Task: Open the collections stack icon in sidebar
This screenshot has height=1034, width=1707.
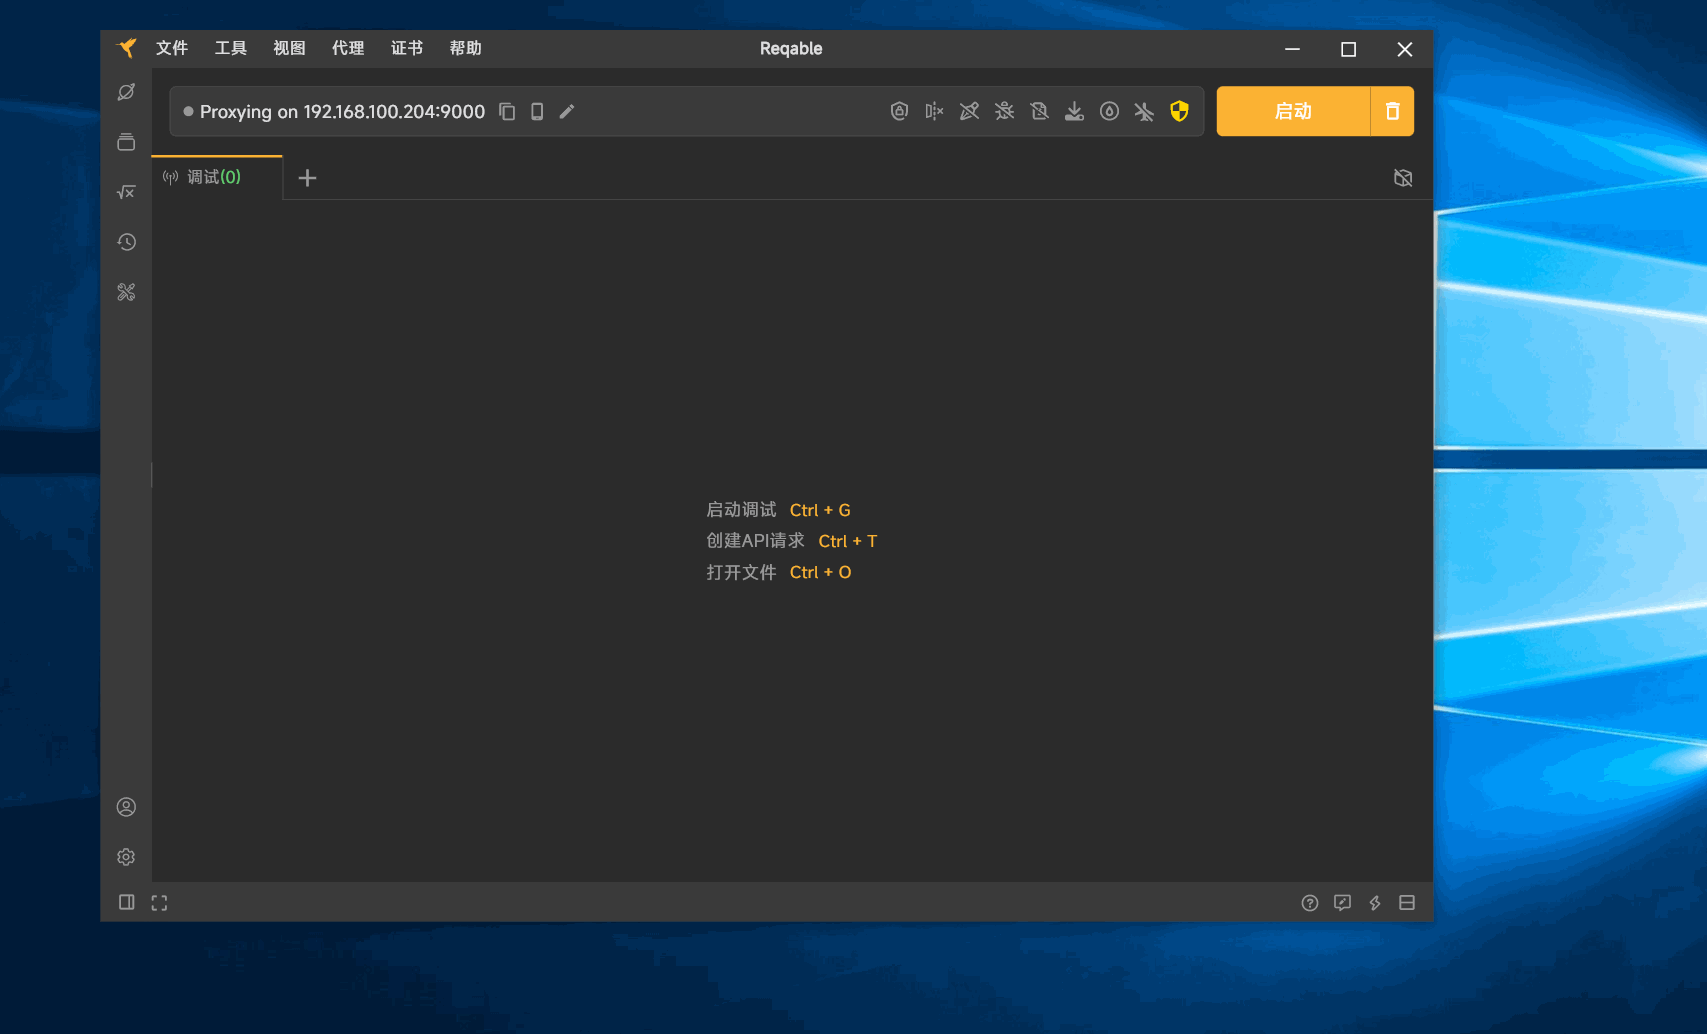Action: [126, 142]
